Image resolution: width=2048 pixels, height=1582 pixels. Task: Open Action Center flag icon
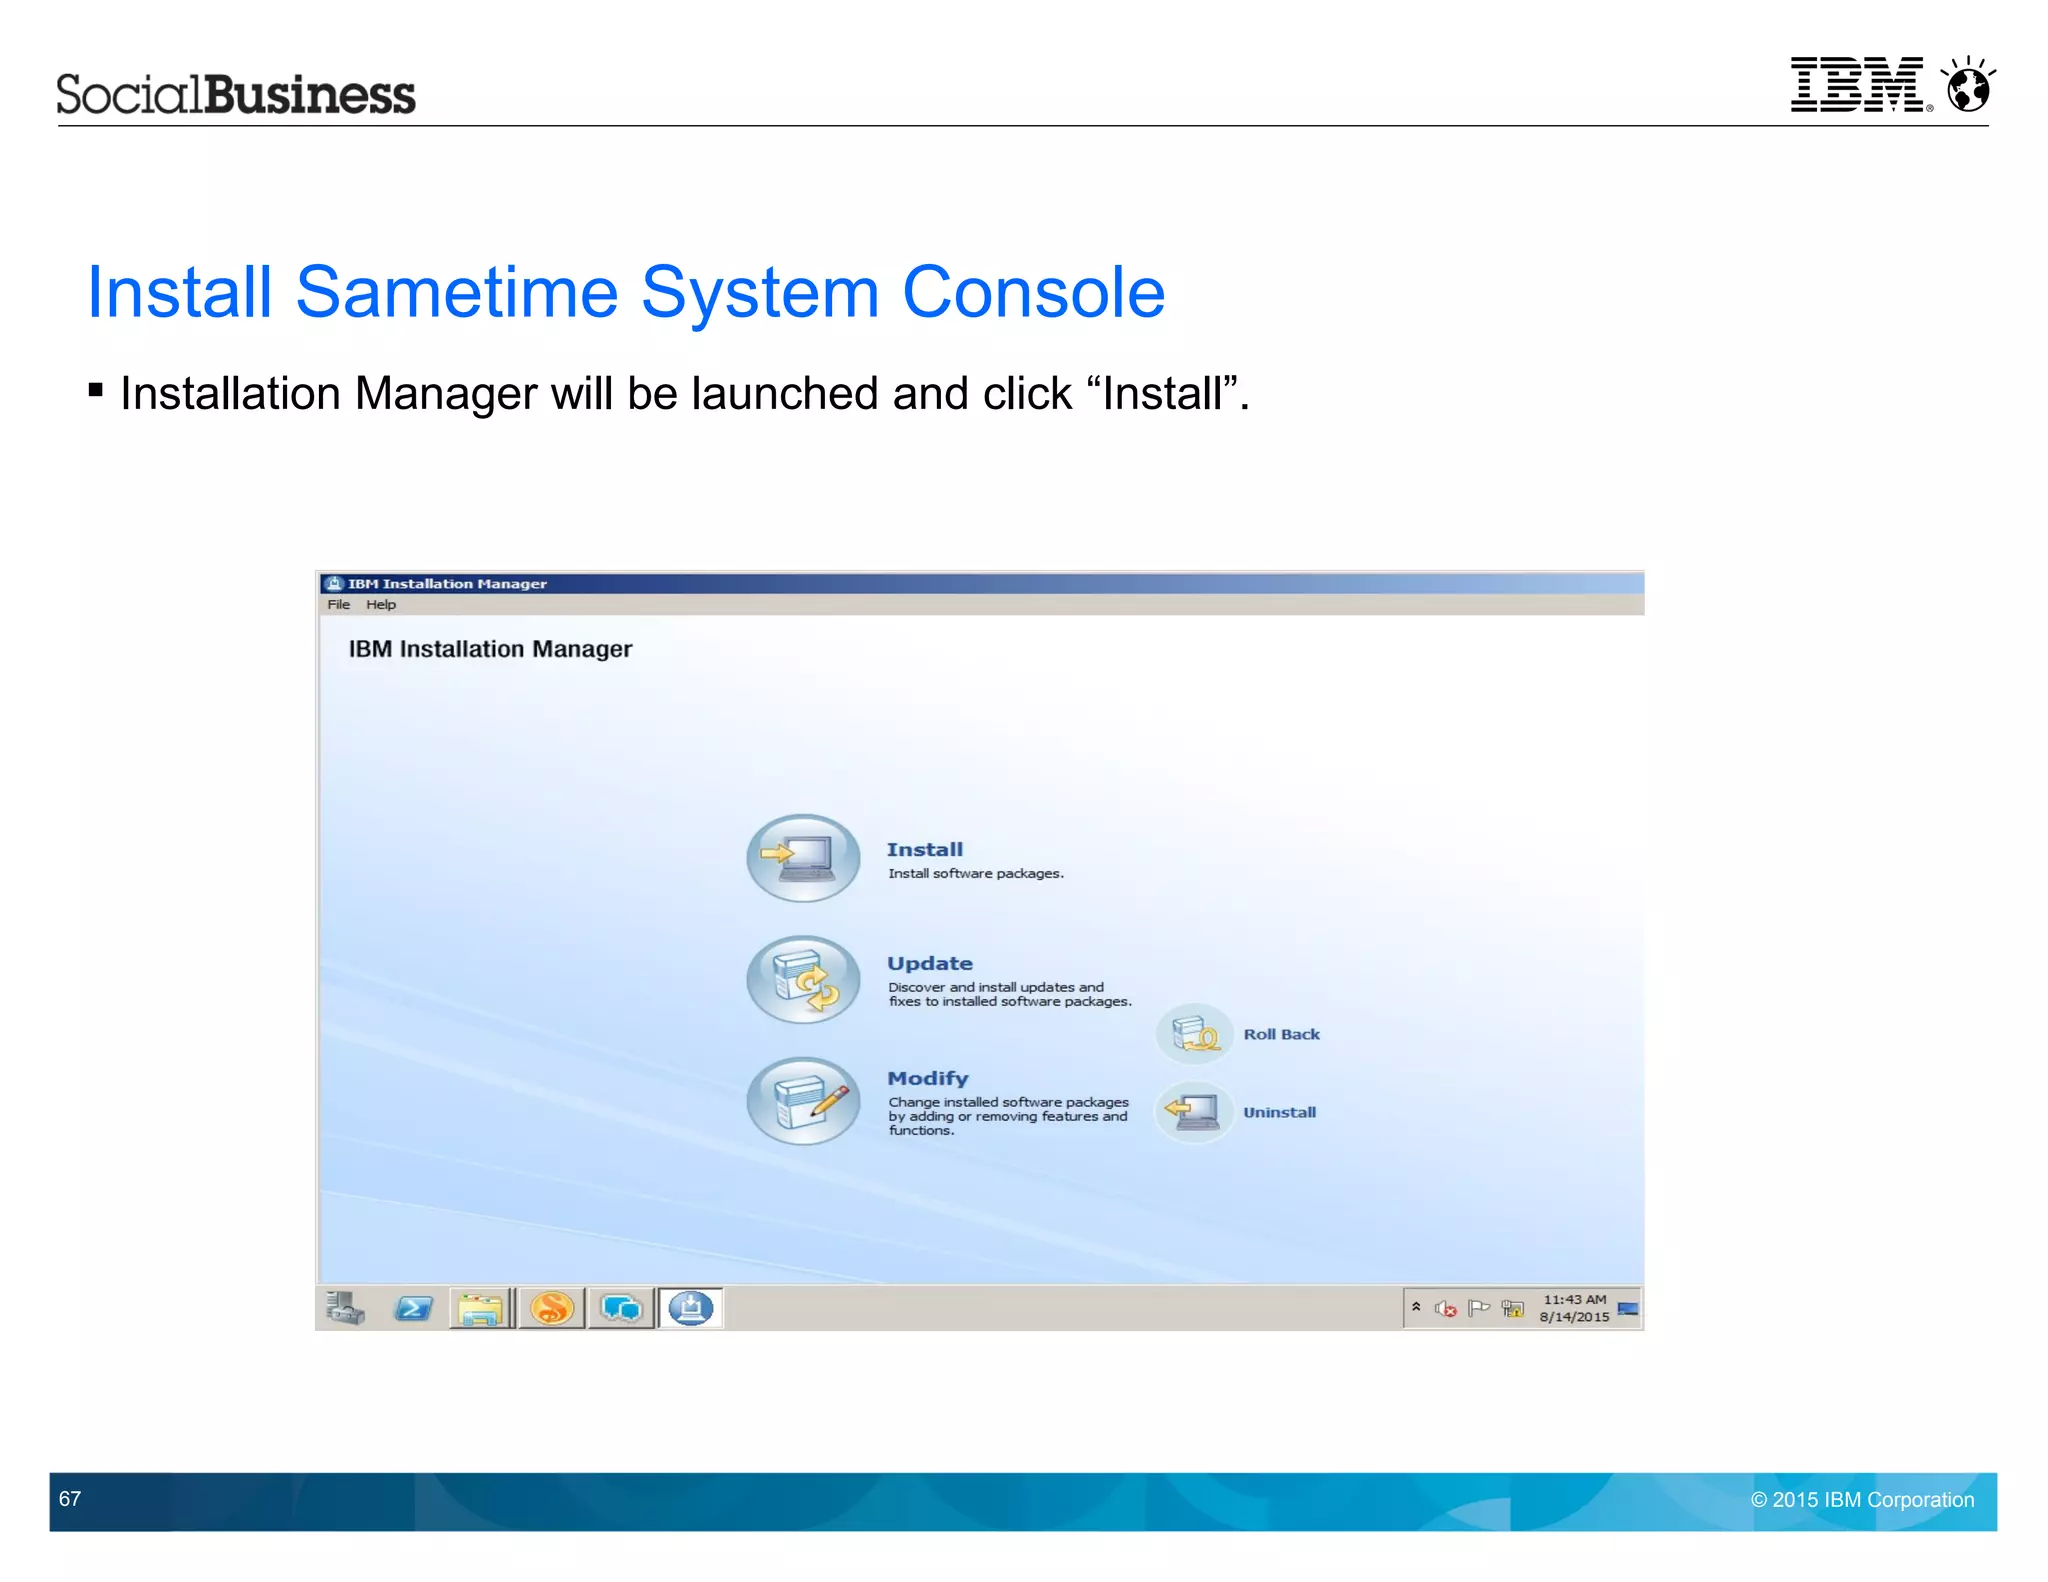1479,1308
